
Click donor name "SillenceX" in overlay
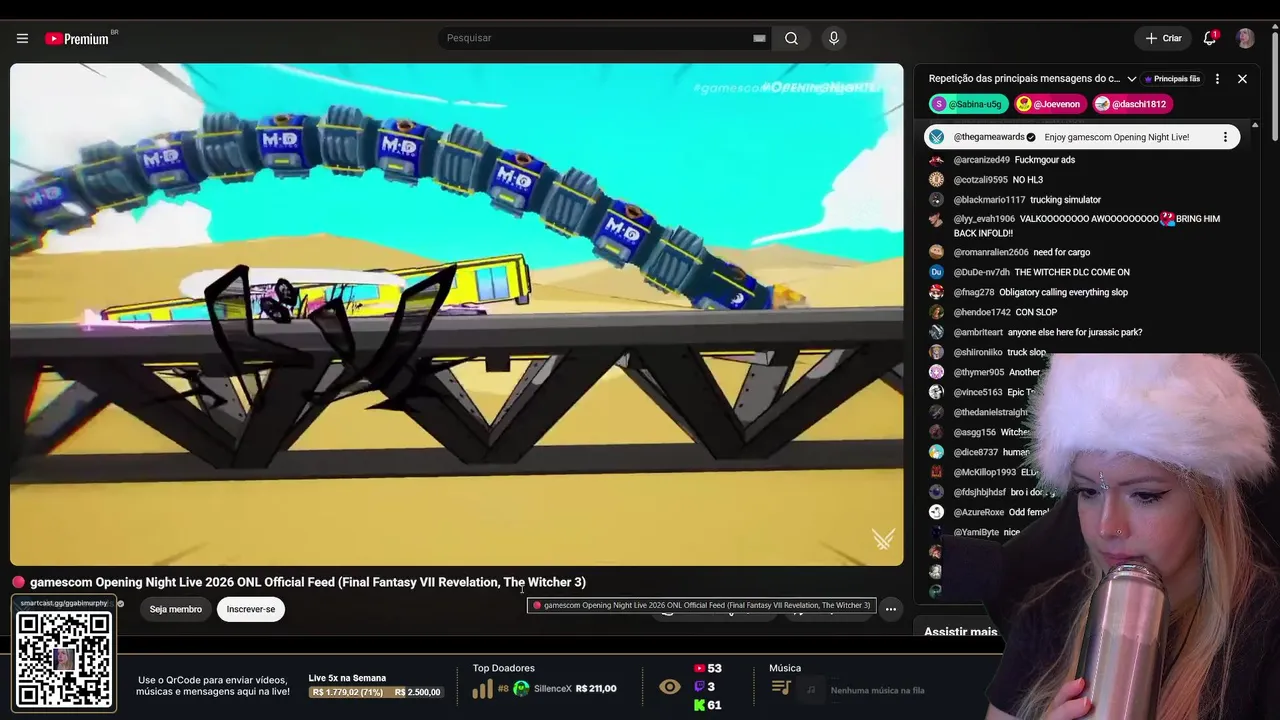(x=553, y=688)
